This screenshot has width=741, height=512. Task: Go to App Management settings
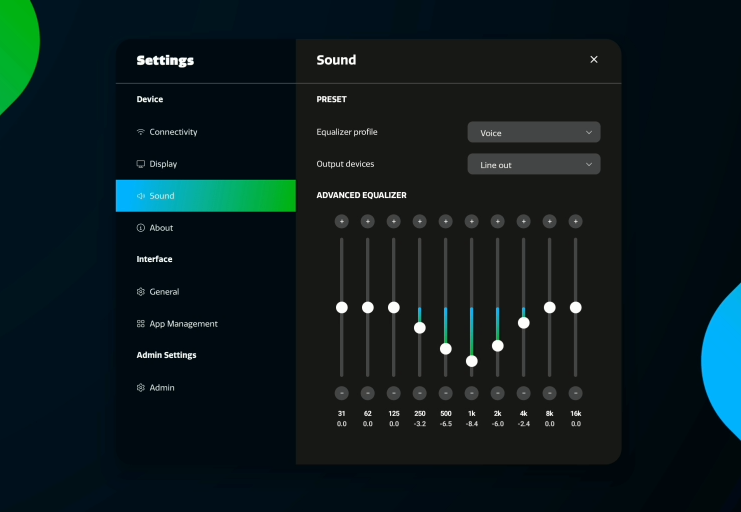pyautogui.click(x=206, y=324)
